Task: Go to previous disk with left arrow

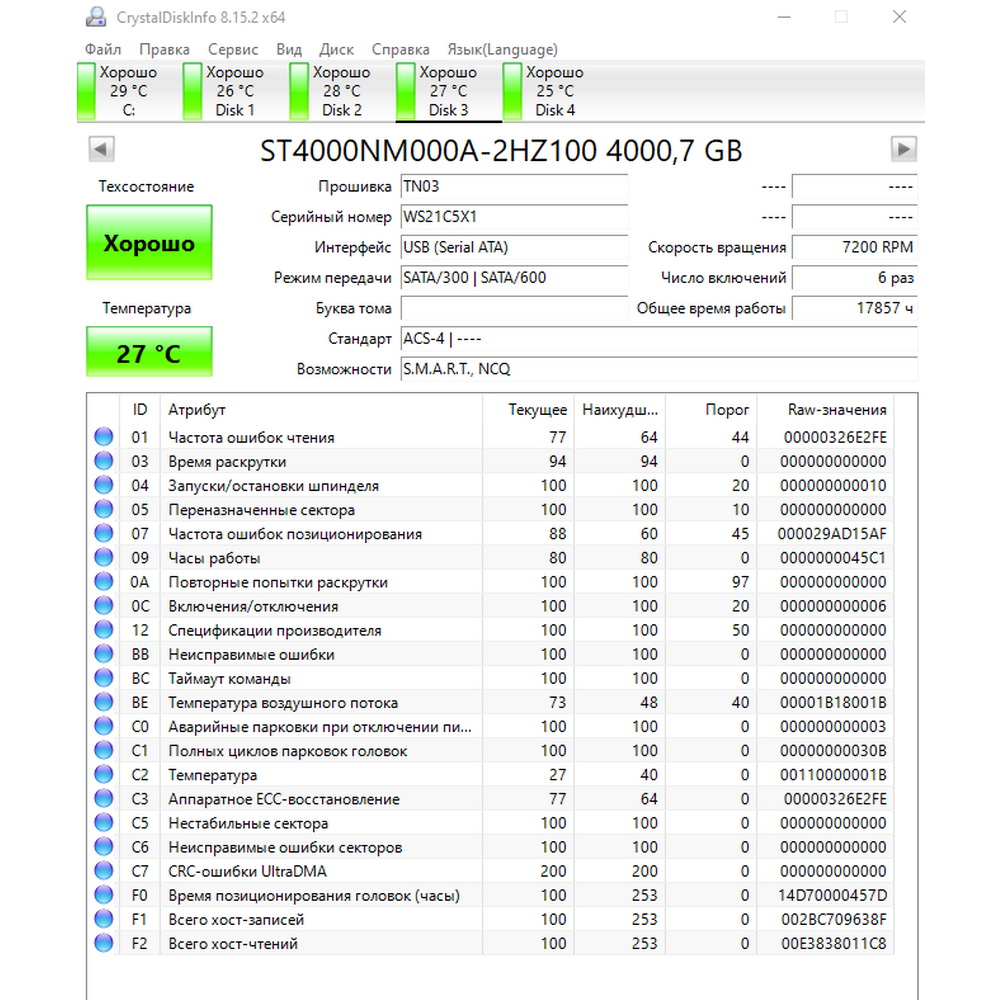Action: (101, 149)
